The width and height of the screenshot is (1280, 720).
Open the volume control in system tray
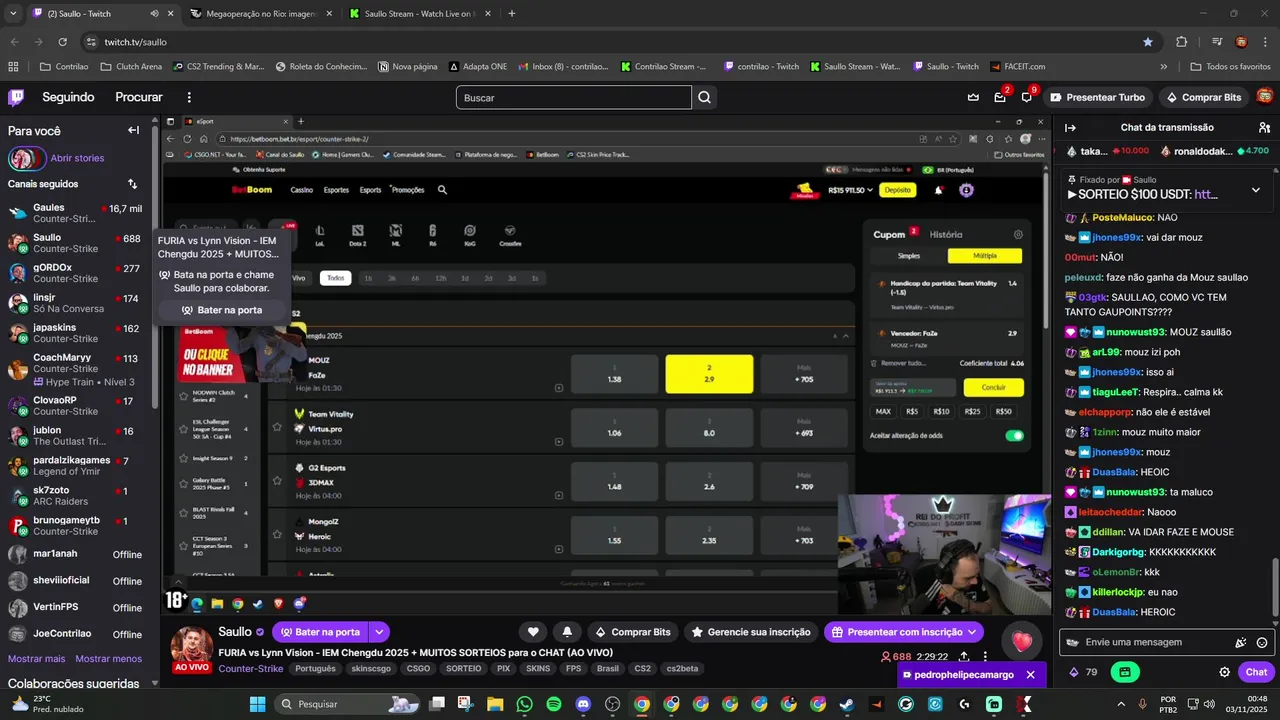pyautogui.click(x=1208, y=704)
